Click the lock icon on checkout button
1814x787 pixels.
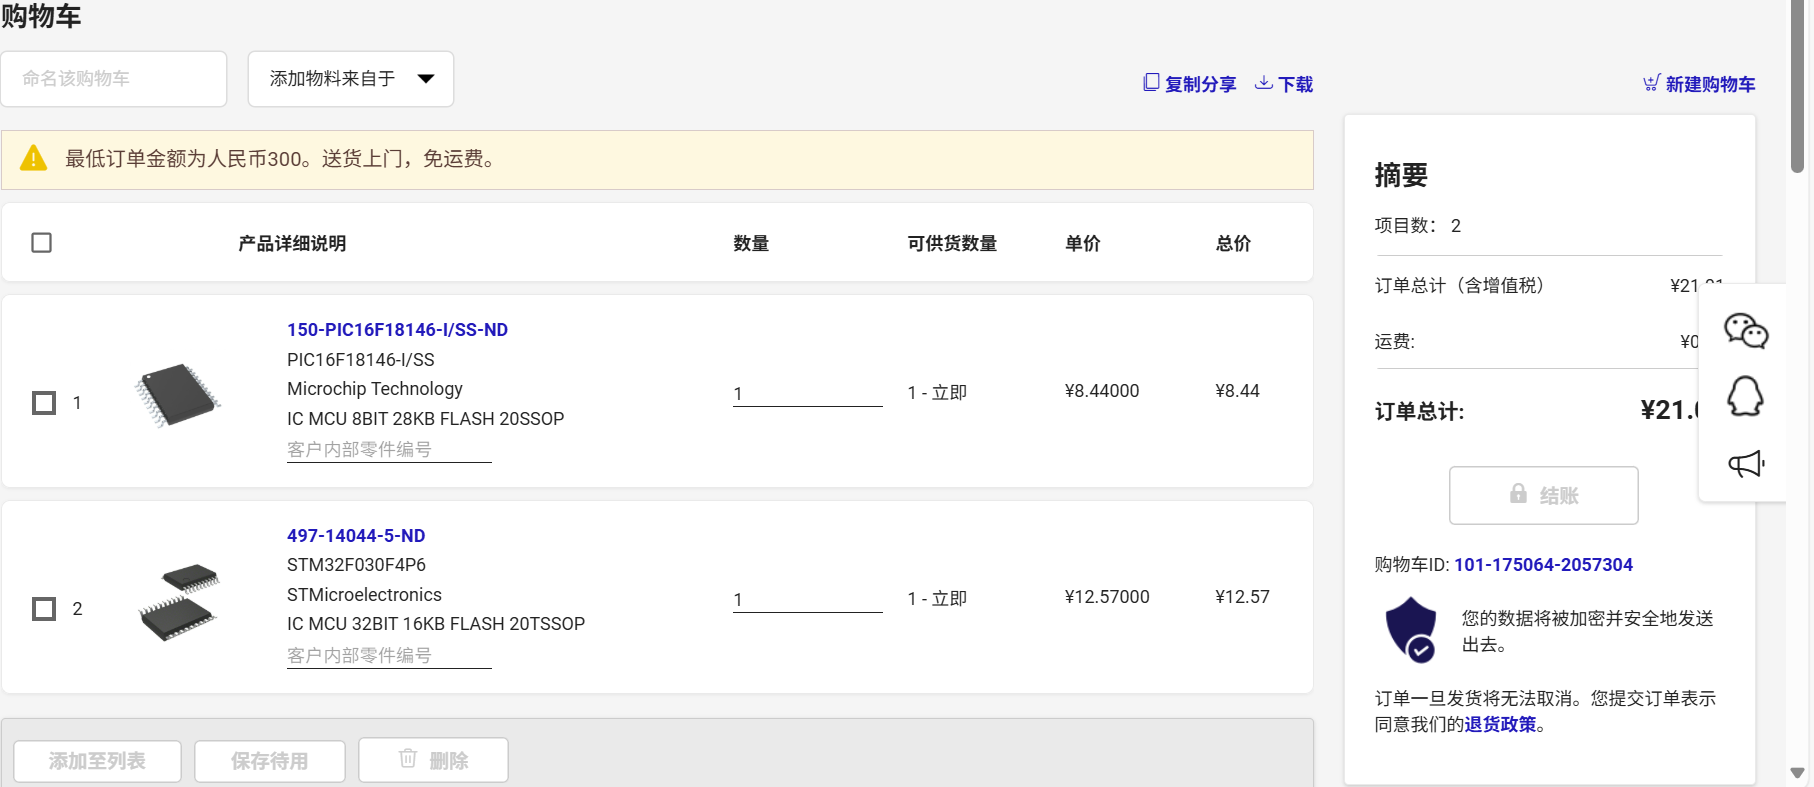pyautogui.click(x=1518, y=494)
